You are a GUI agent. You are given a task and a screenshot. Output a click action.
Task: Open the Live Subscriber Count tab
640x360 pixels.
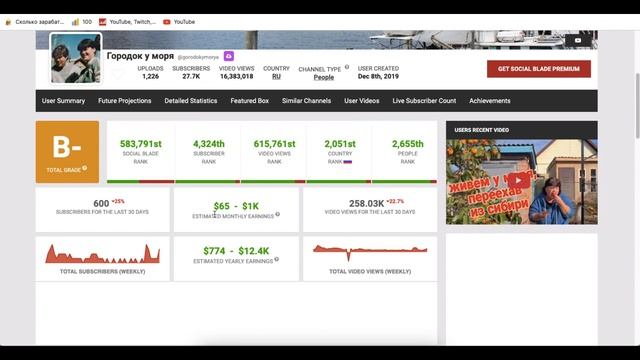click(x=424, y=101)
